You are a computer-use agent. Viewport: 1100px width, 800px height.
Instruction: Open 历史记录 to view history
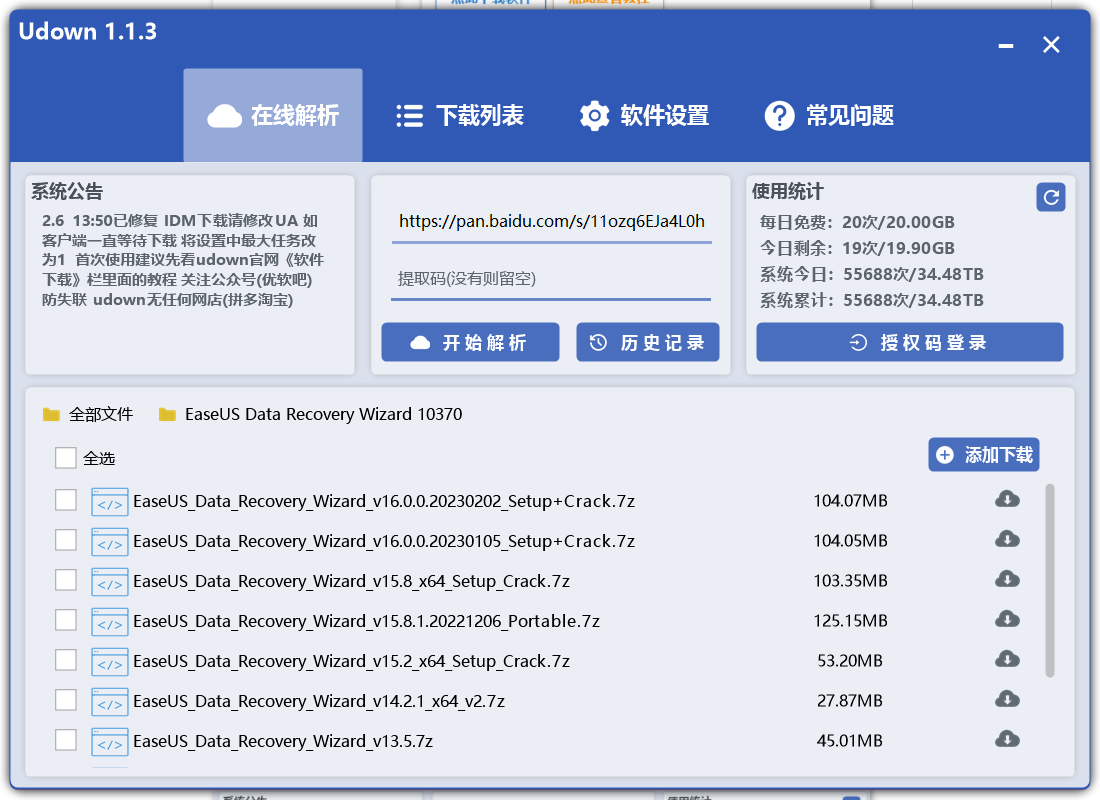click(647, 341)
